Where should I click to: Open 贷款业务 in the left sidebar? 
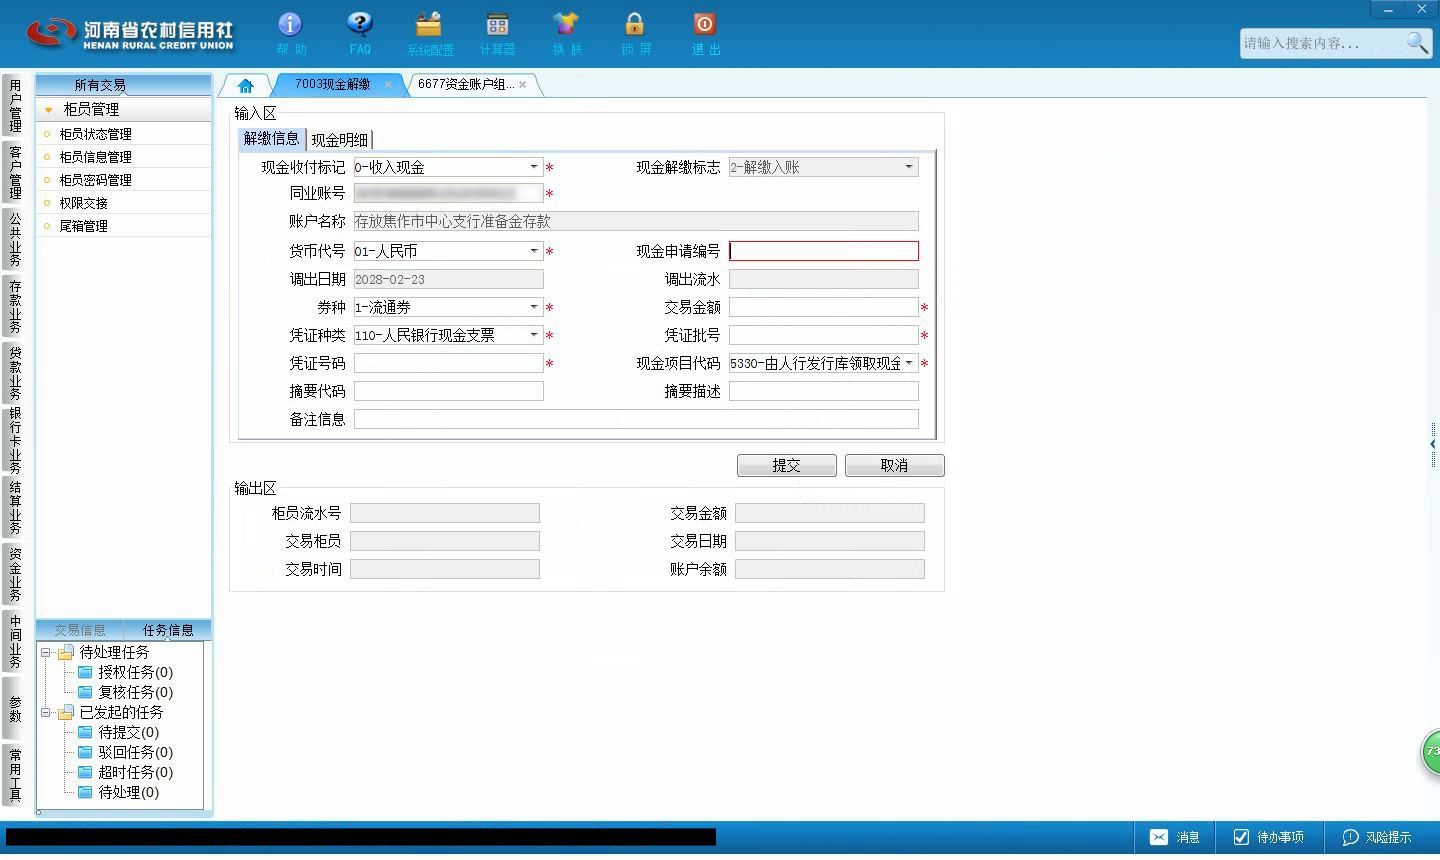15,372
